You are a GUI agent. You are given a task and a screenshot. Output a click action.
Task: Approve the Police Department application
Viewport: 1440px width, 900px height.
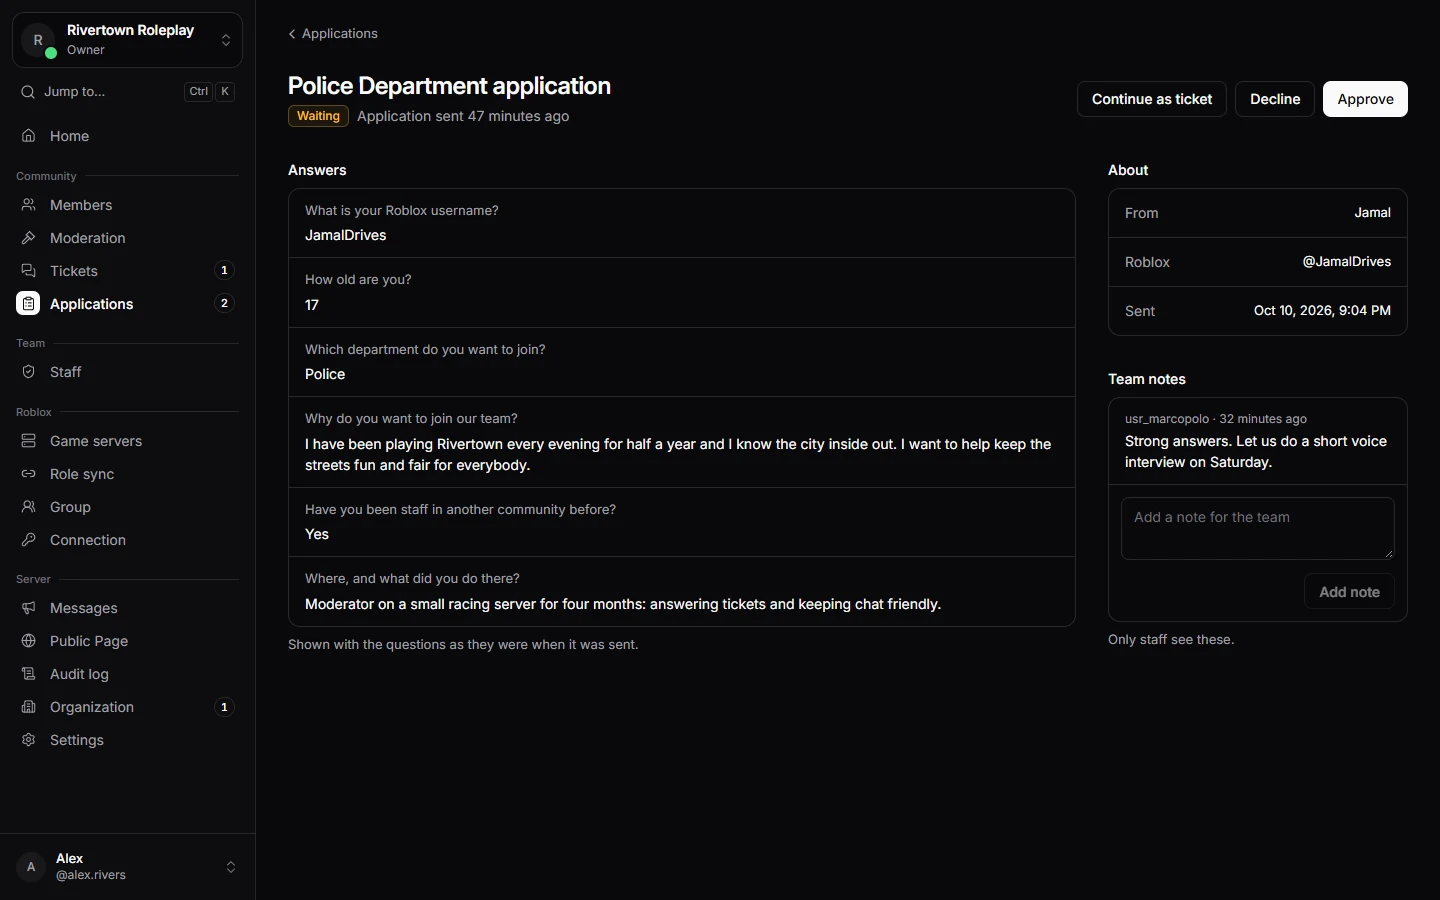[1365, 99]
